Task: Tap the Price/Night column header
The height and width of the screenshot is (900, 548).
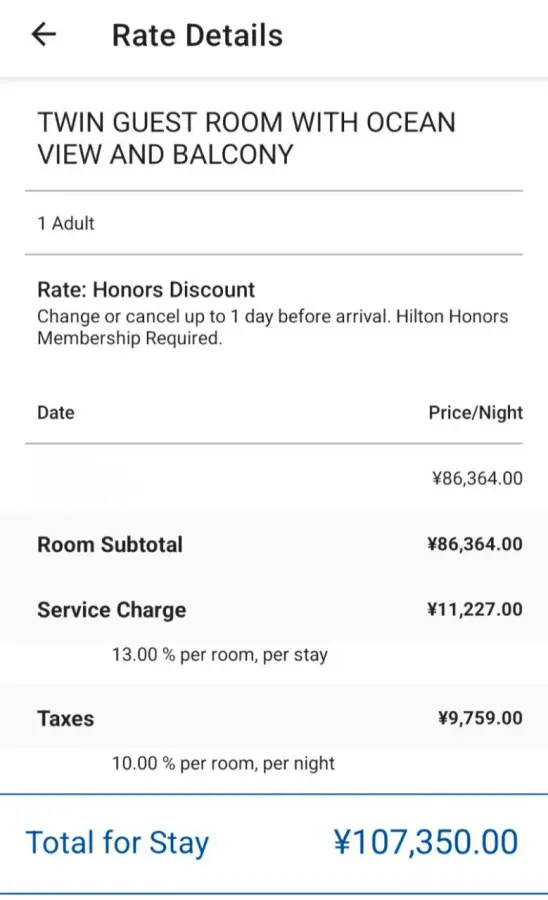Action: [476, 413]
